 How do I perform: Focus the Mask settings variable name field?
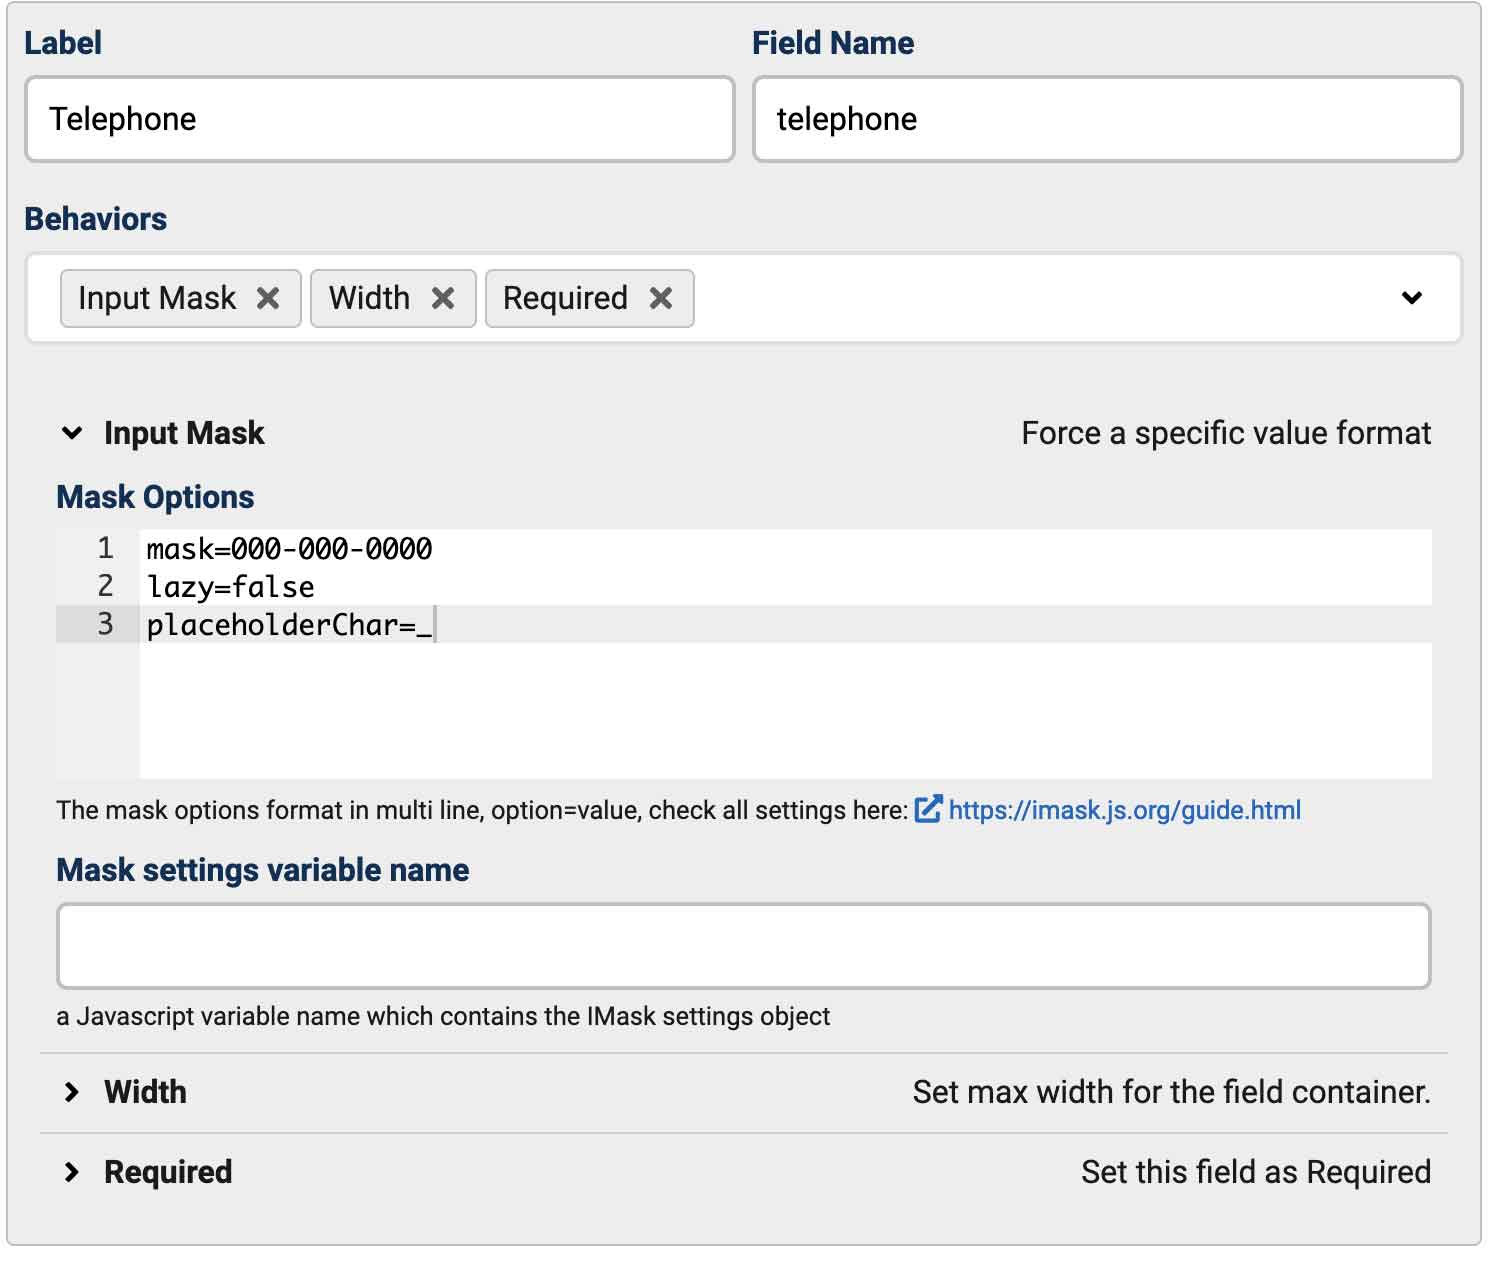click(743, 946)
